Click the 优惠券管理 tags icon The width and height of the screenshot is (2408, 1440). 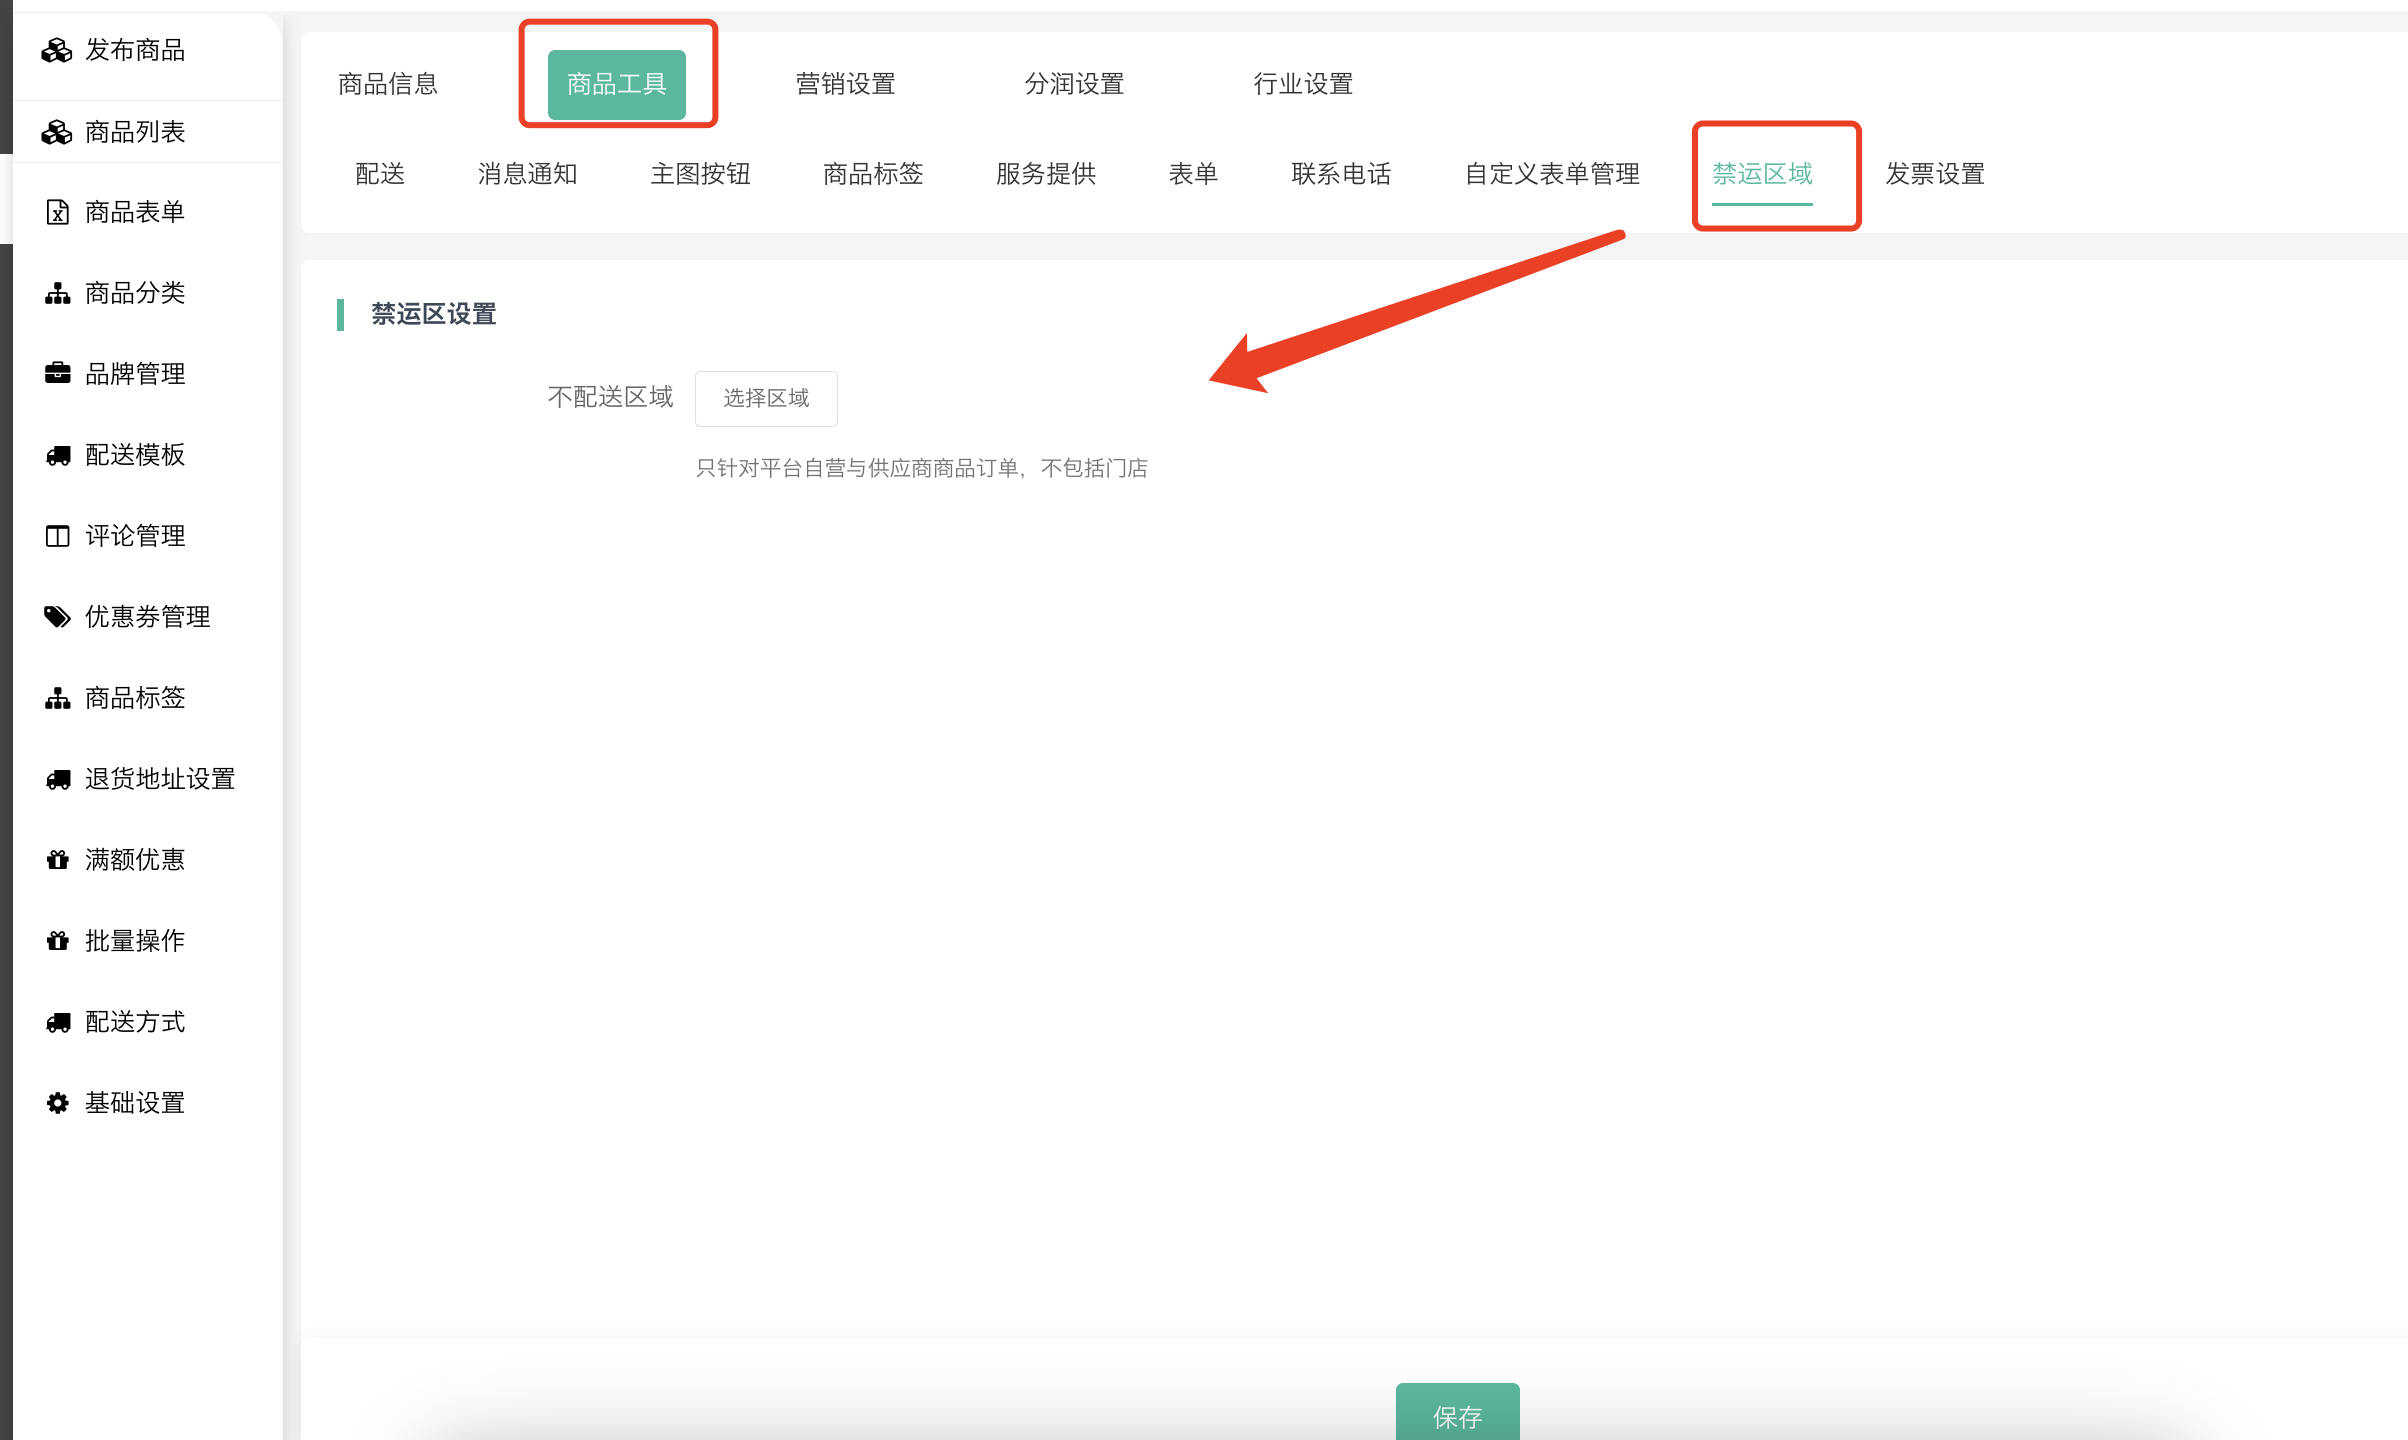click(57, 617)
